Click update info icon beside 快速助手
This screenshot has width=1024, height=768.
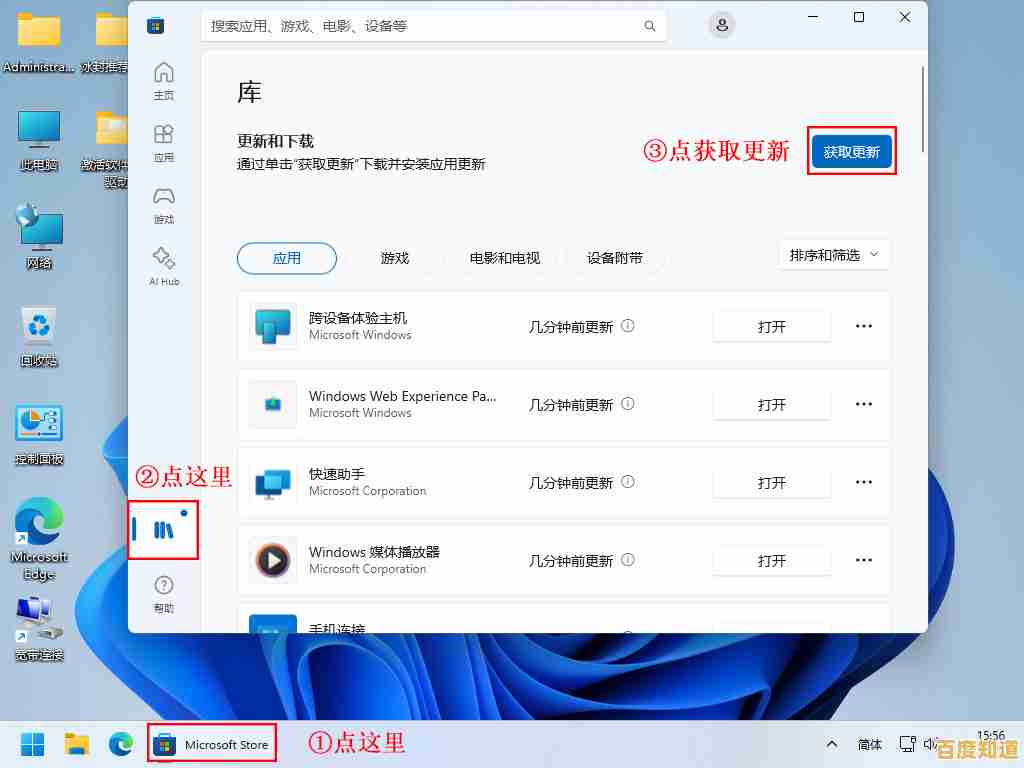tap(627, 481)
